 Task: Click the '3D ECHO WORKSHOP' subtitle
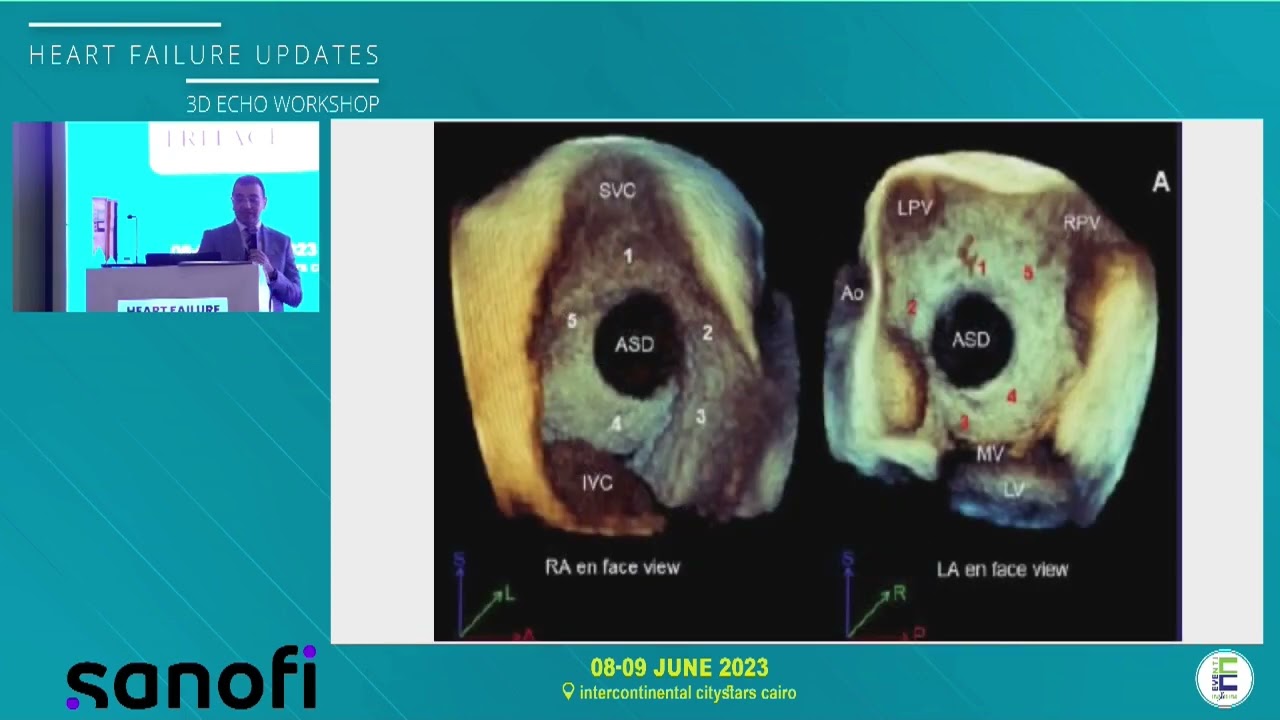283,104
